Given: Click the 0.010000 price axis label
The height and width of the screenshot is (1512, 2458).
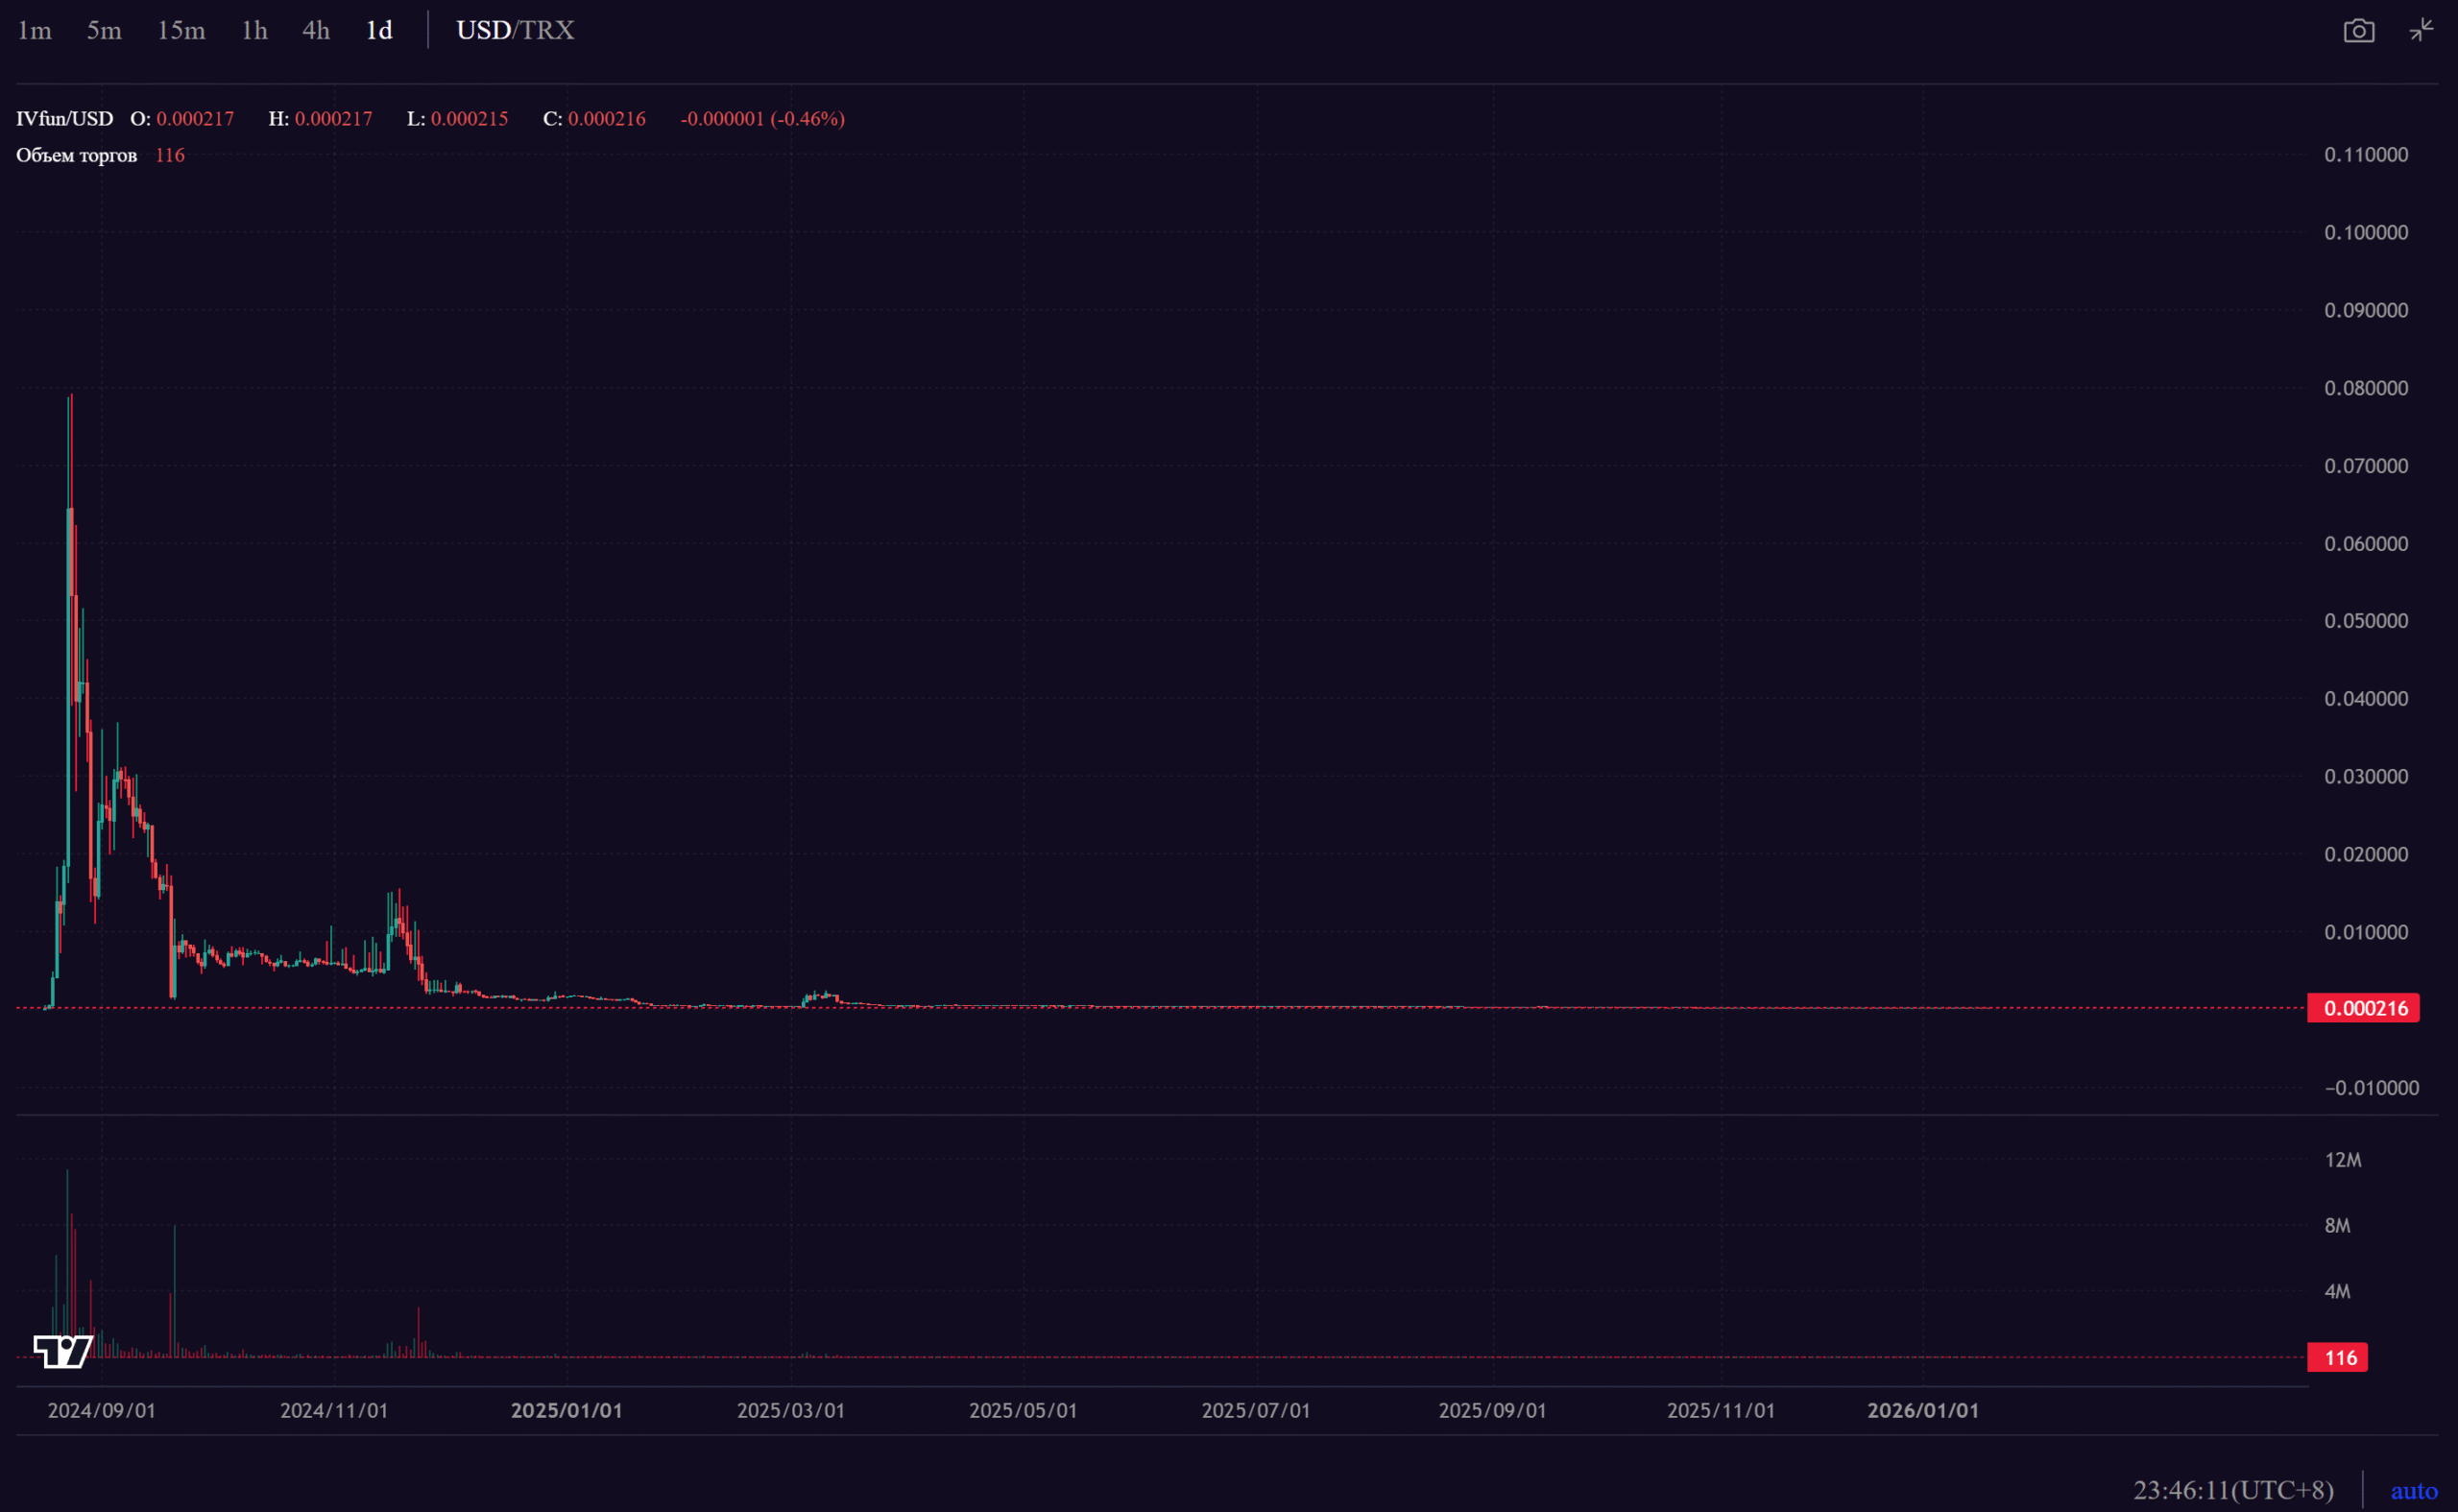Looking at the screenshot, I should (2366, 932).
